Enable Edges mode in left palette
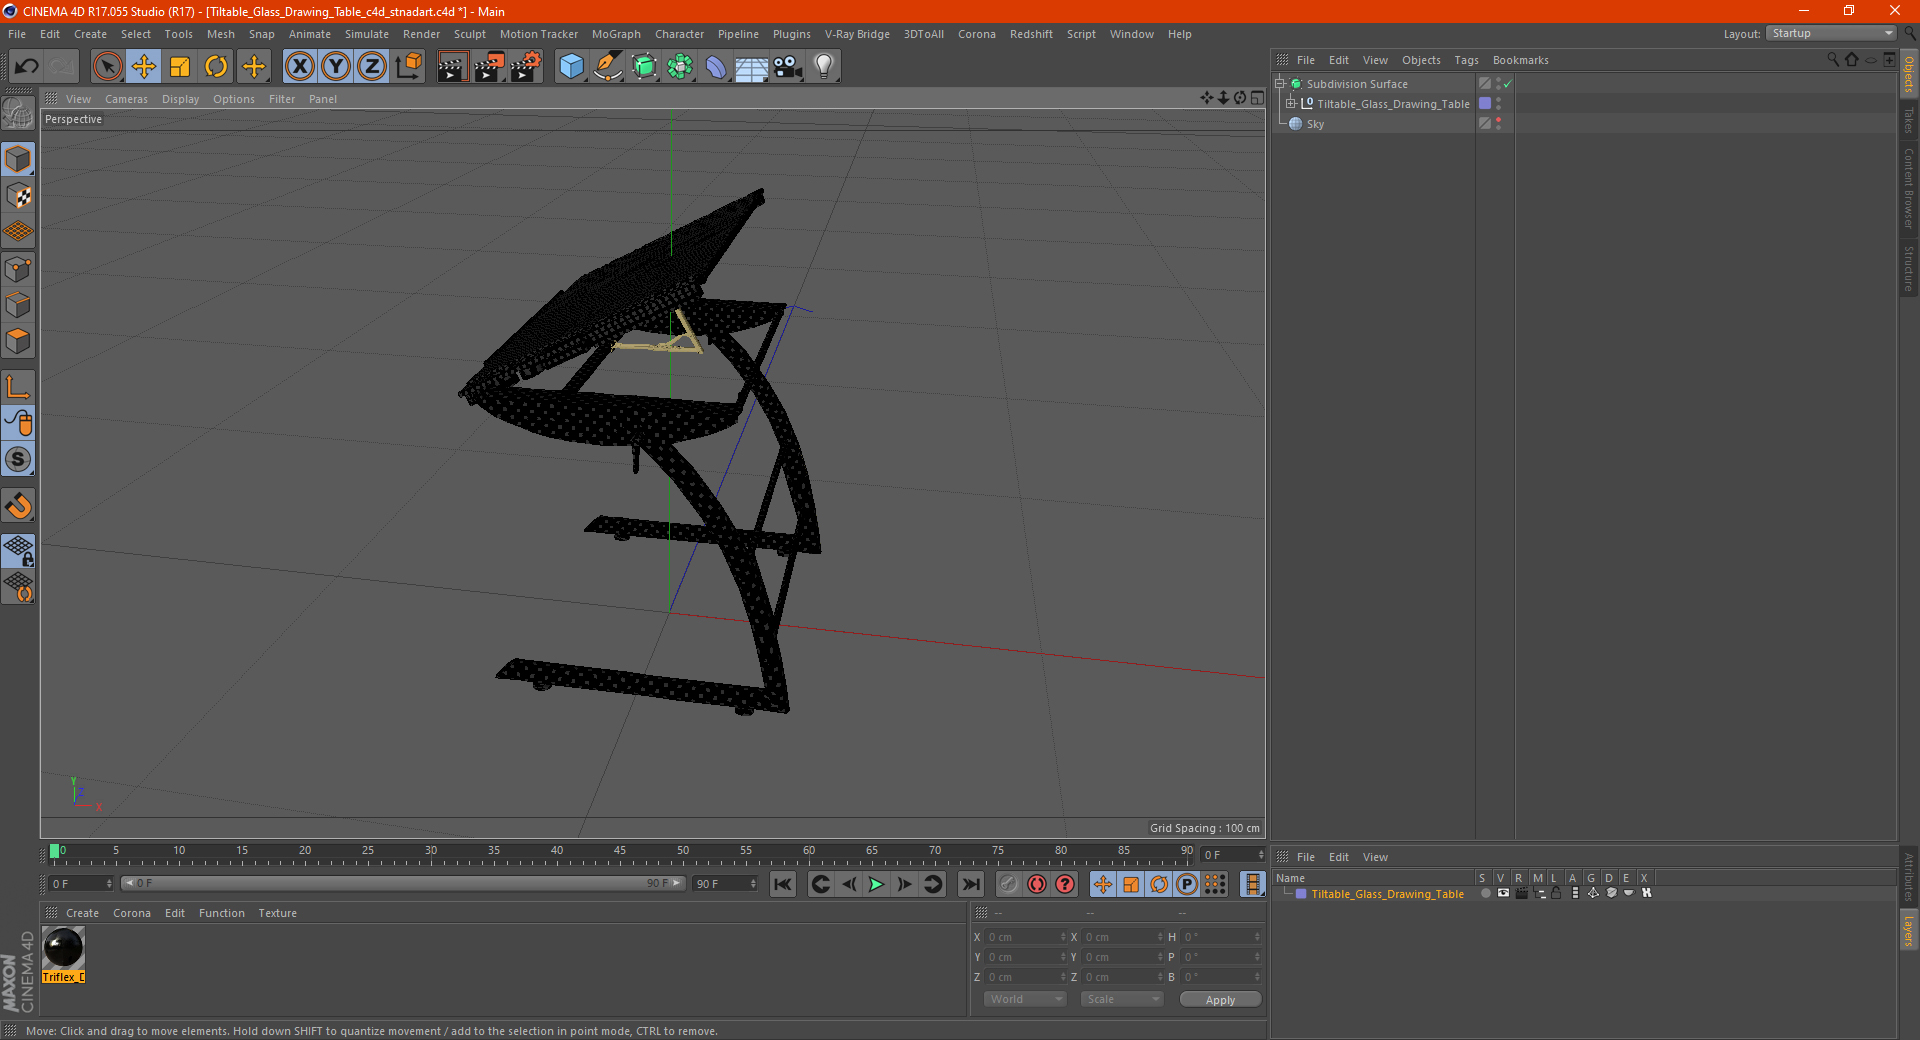1920x1040 pixels. [19, 305]
